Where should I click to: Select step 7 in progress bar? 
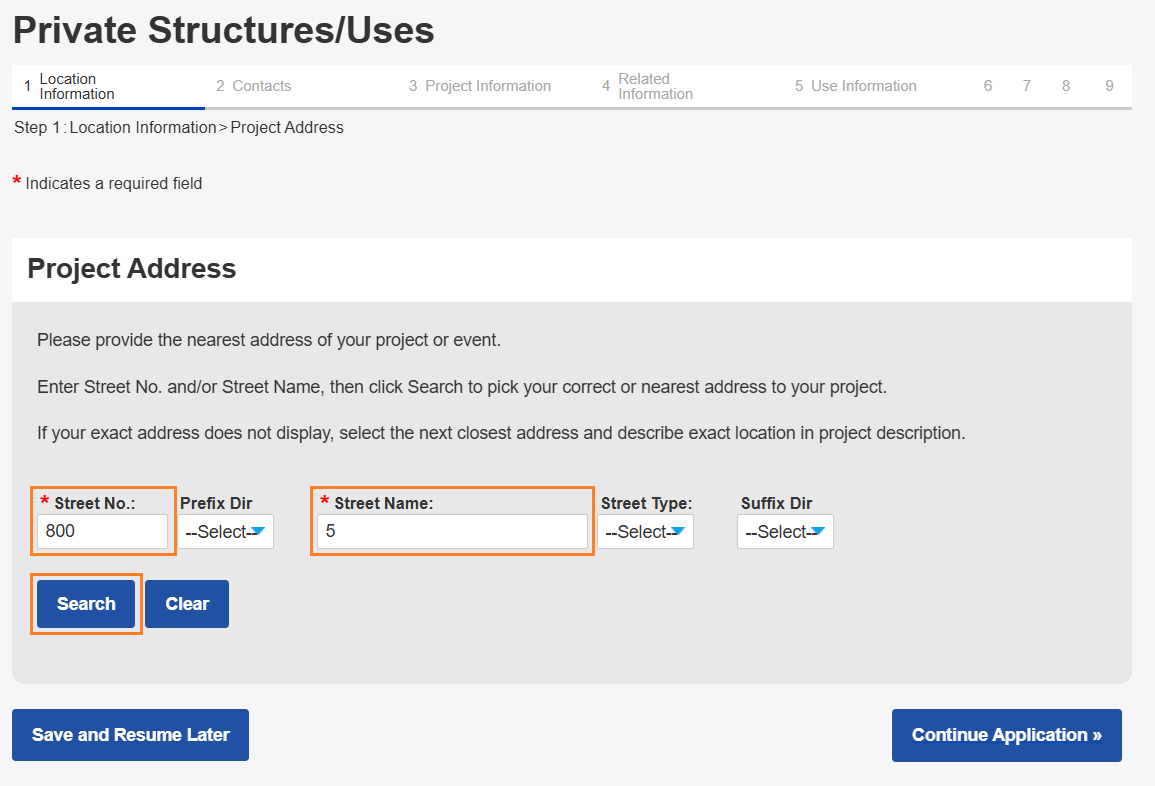(x=1027, y=87)
